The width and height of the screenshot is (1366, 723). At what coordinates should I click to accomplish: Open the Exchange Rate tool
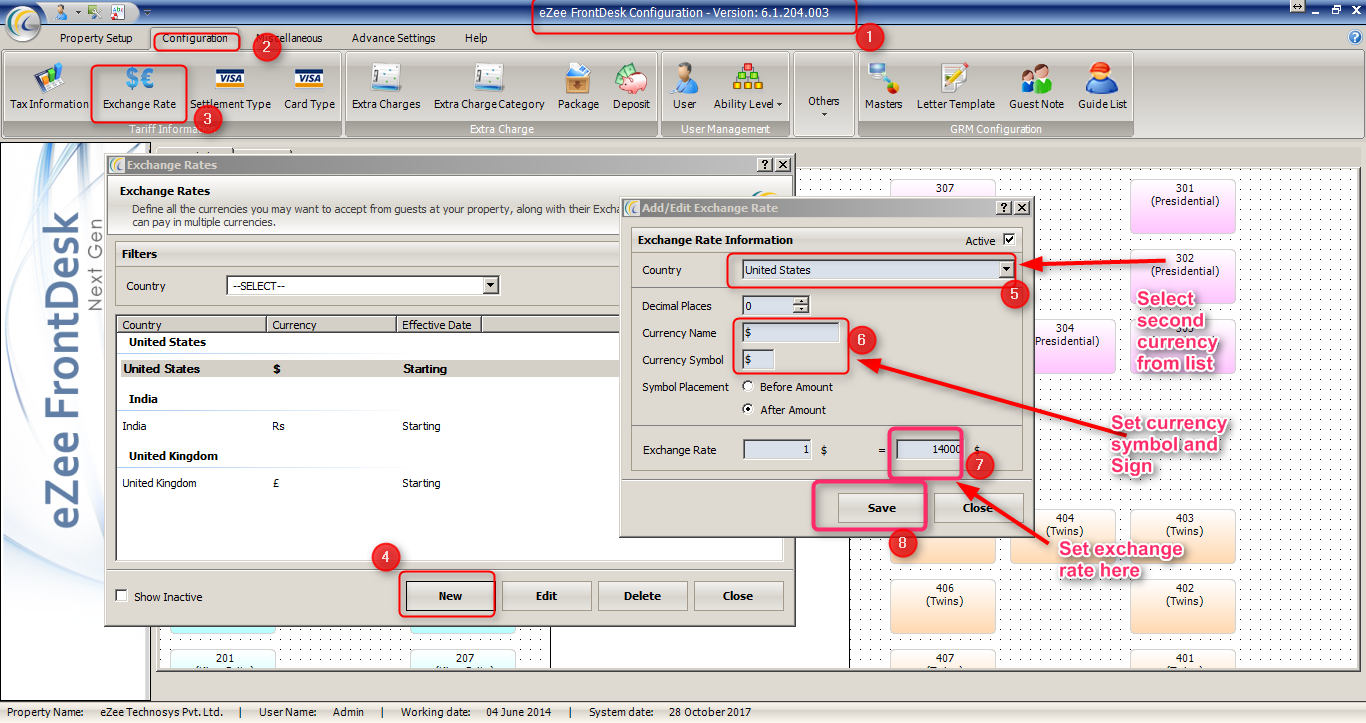click(139, 87)
